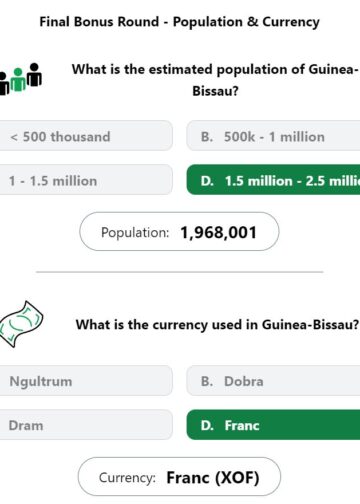Select the Dram currency answer
Screen dimensions: 360x504
pos(86,425)
